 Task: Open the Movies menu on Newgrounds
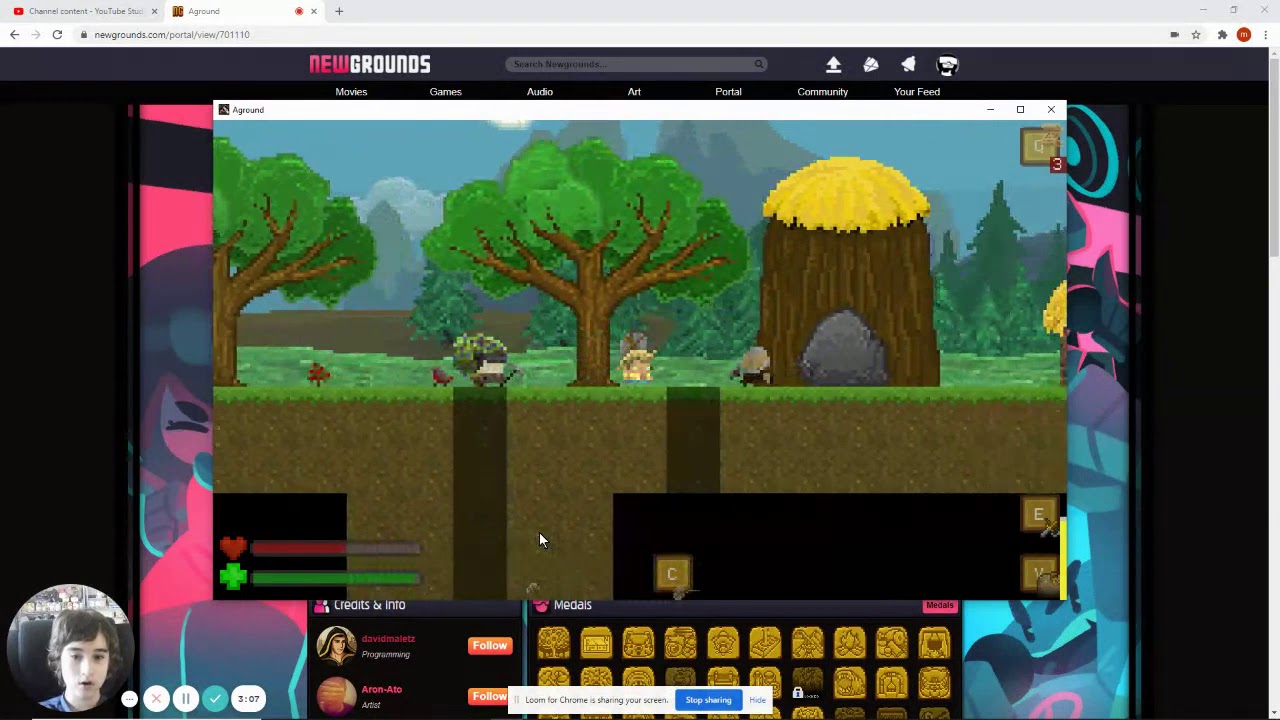coord(351,92)
